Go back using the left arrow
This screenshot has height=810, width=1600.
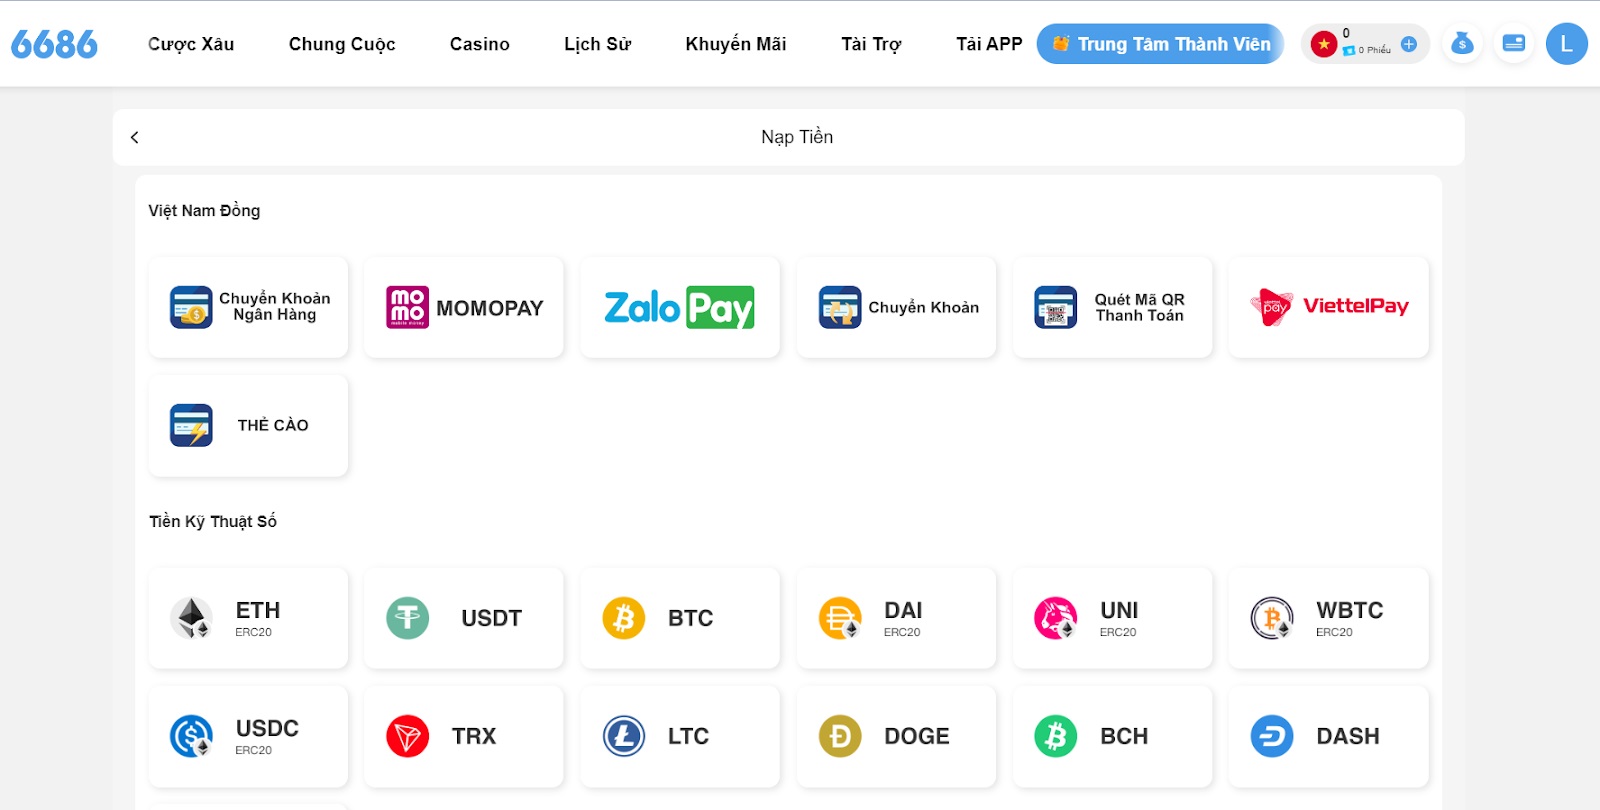tap(135, 137)
